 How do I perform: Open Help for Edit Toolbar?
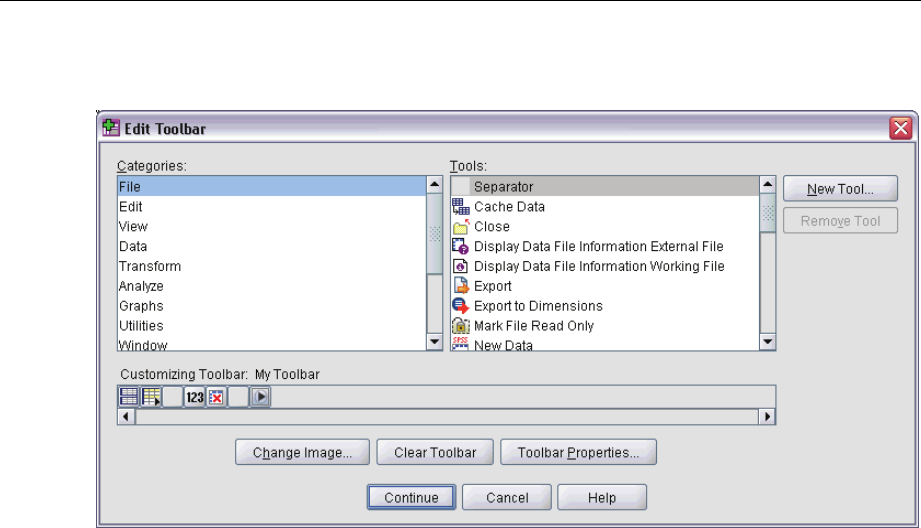(602, 497)
